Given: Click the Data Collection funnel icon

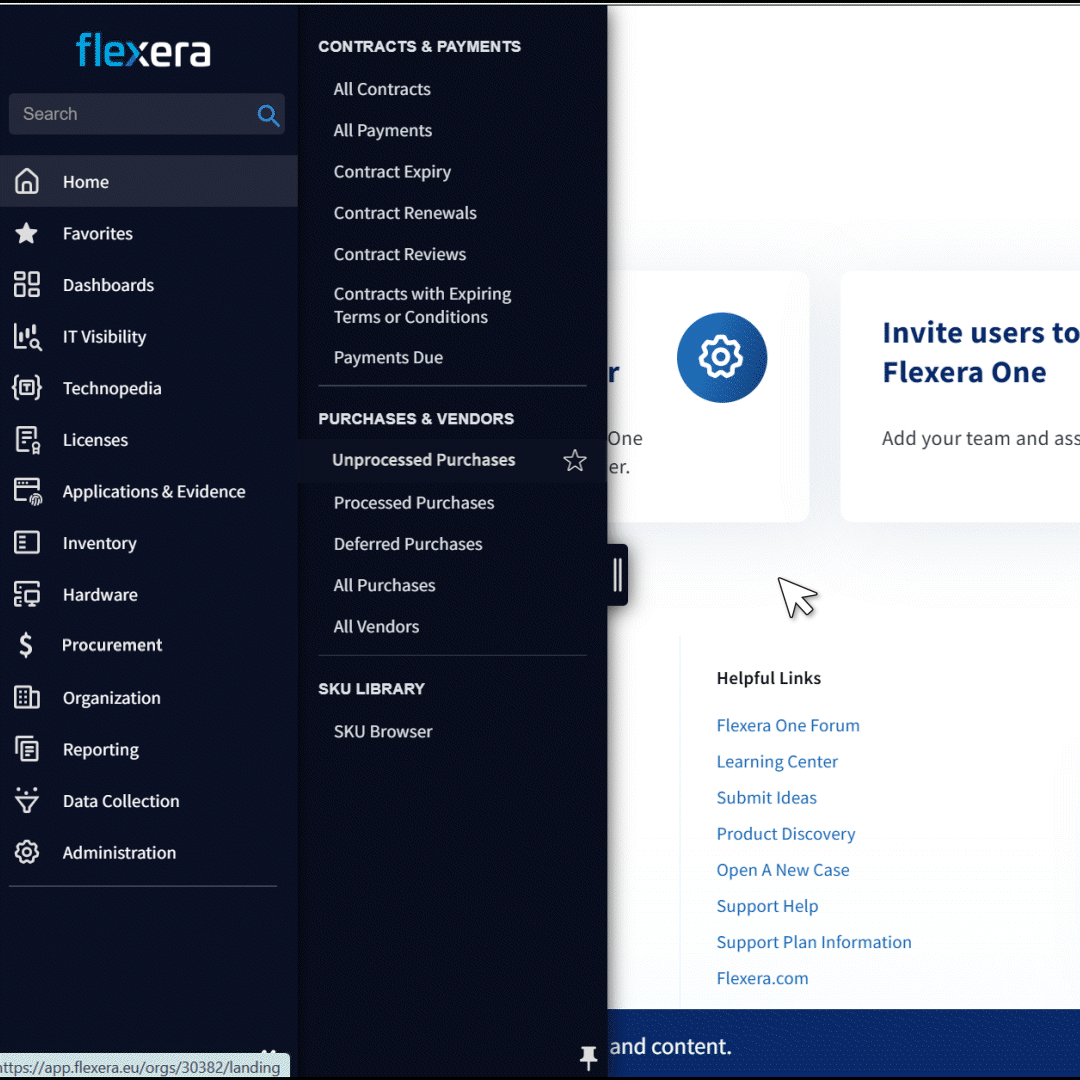Looking at the screenshot, I should click(x=27, y=801).
